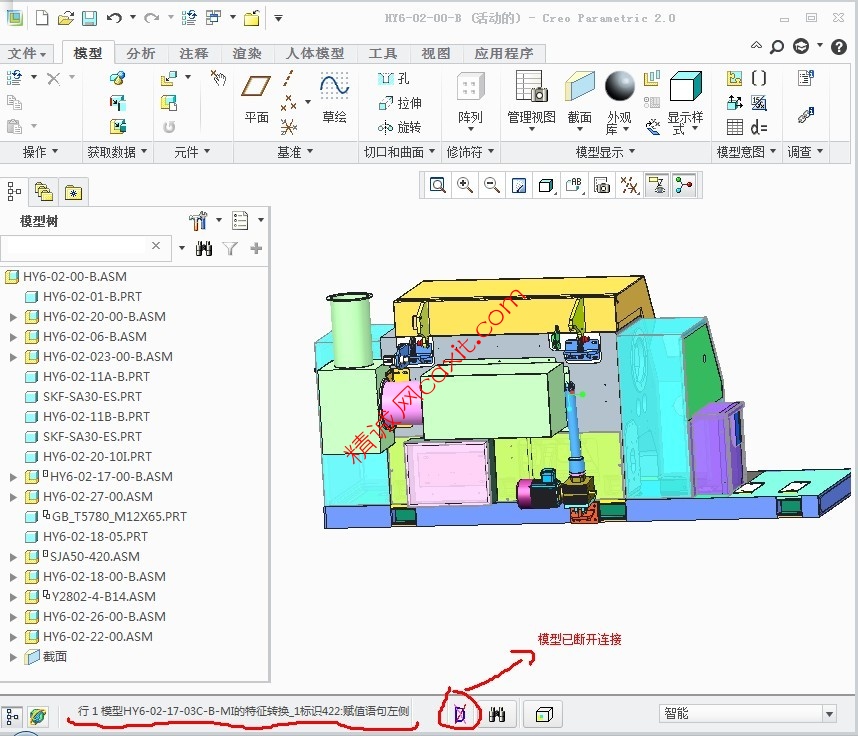The image size is (858, 736).
Task: Switch to the Render (渲染) tab
Action: (247, 53)
